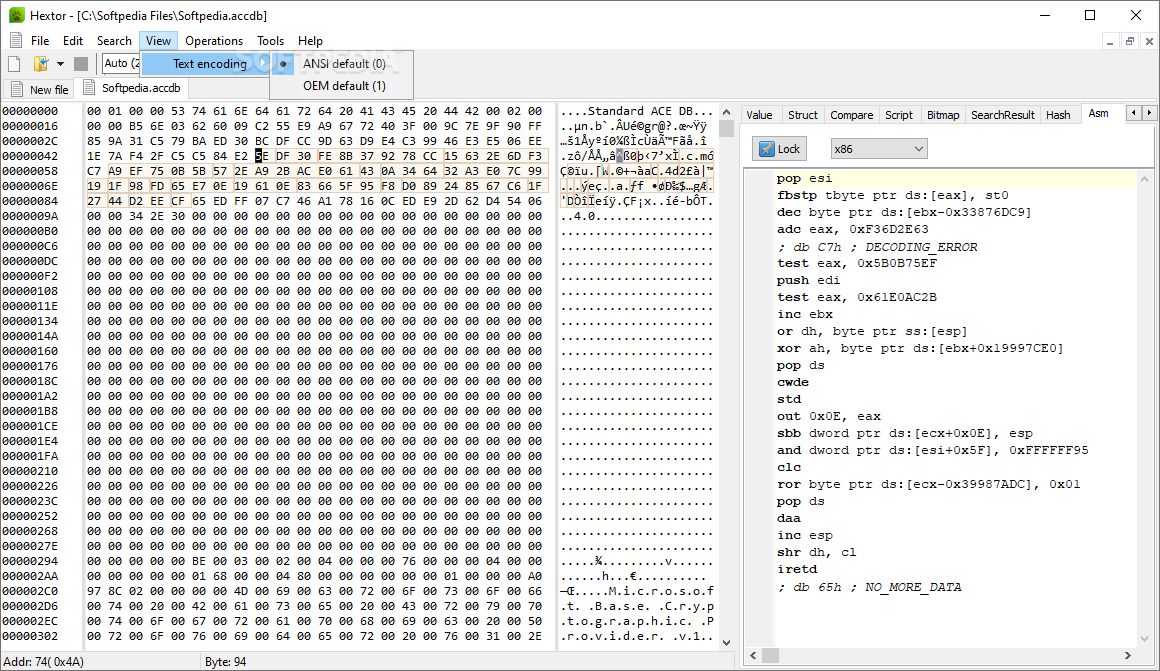Select OEM default (1) encoding
The width and height of the screenshot is (1160, 671).
point(341,86)
